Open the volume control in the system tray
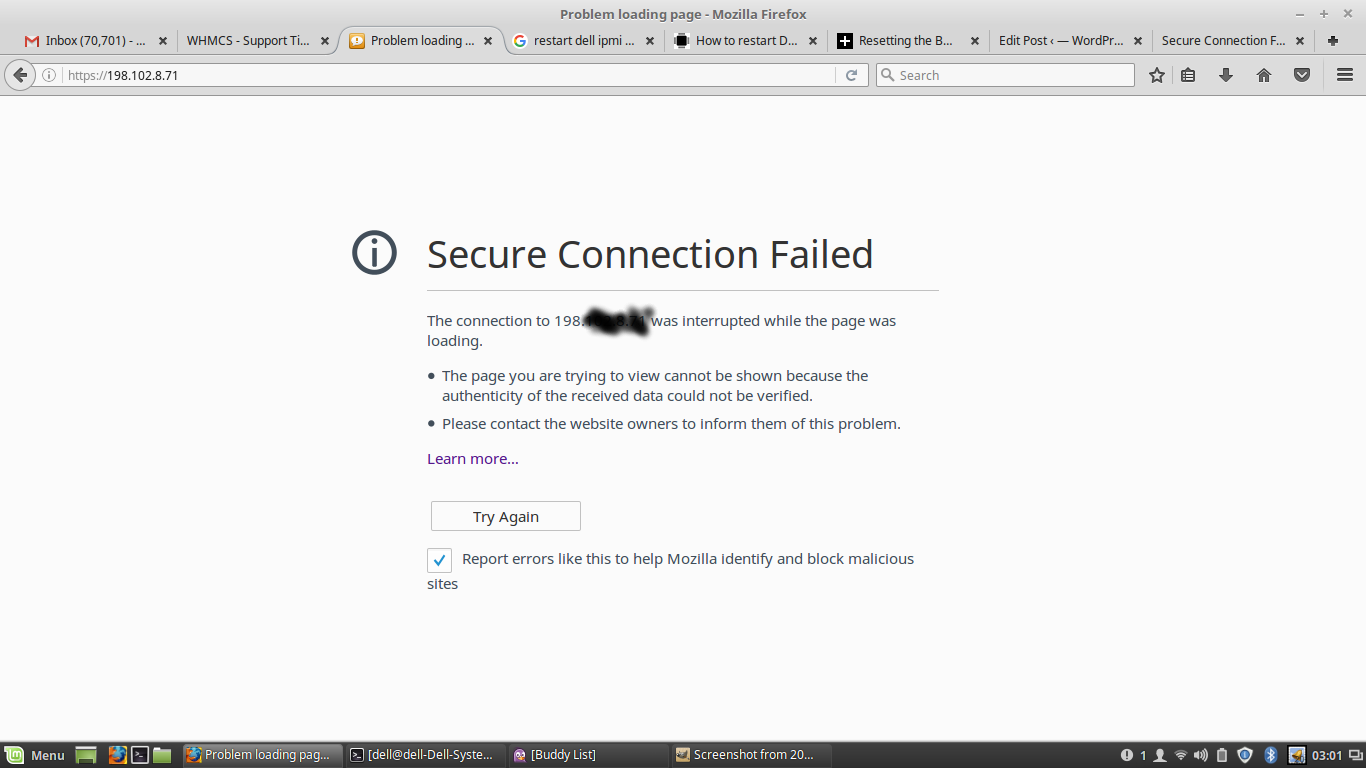The width and height of the screenshot is (1366, 768). coord(1200,755)
